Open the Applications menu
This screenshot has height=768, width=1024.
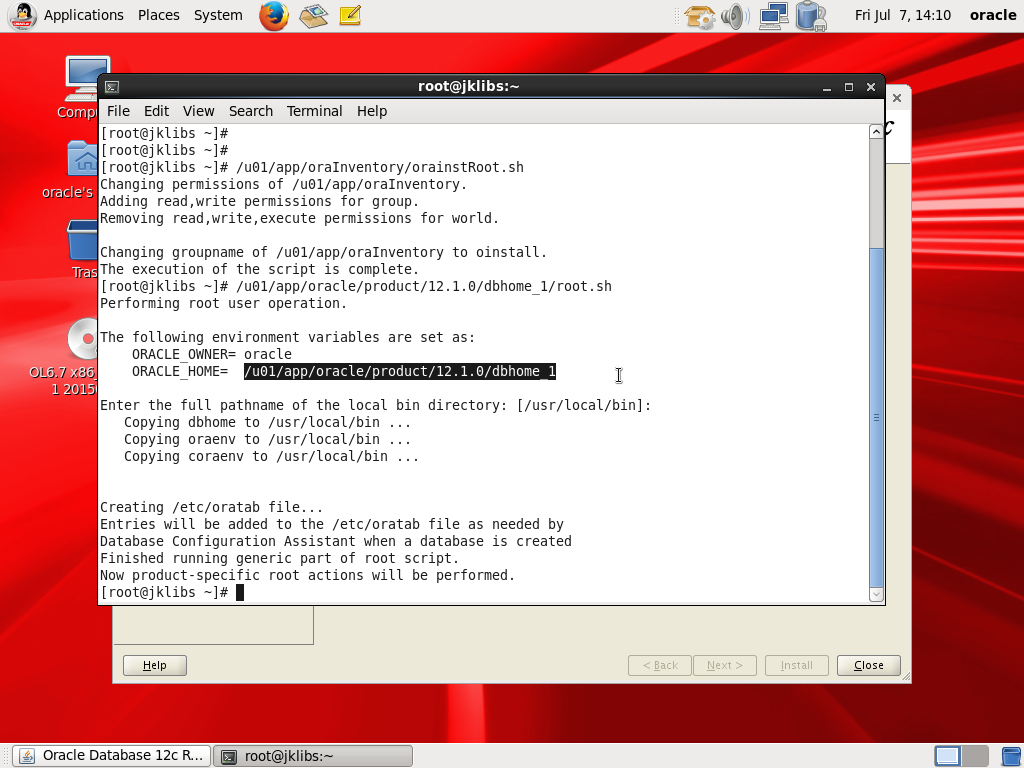[84, 15]
